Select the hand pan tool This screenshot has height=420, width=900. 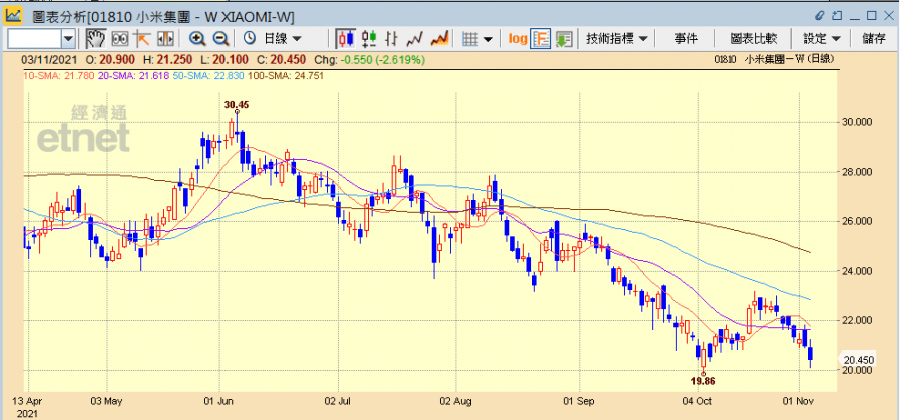95,38
